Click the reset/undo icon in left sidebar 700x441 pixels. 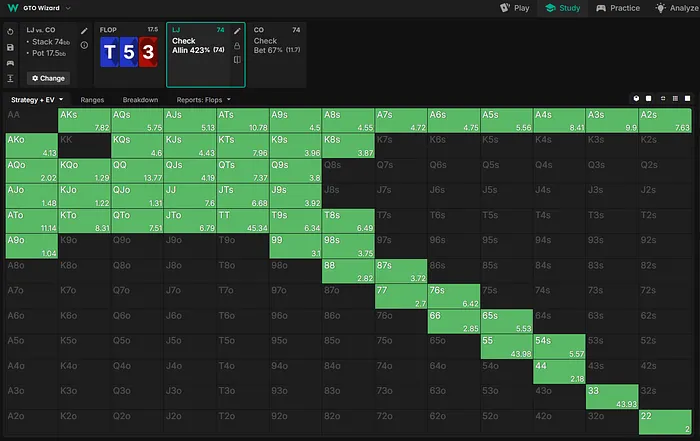(9, 31)
